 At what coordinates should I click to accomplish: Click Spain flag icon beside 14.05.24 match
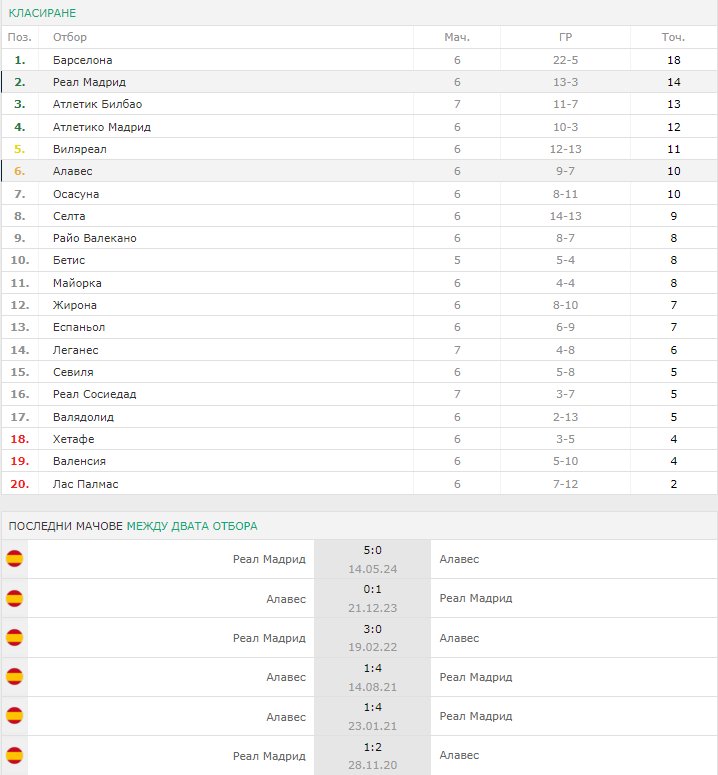coord(14,559)
